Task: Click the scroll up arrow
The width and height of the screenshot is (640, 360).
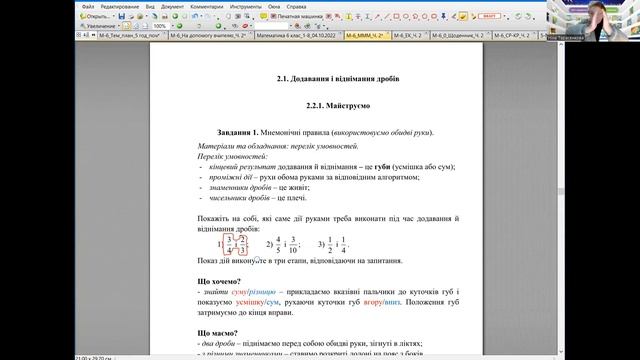Action: [x=561, y=44]
